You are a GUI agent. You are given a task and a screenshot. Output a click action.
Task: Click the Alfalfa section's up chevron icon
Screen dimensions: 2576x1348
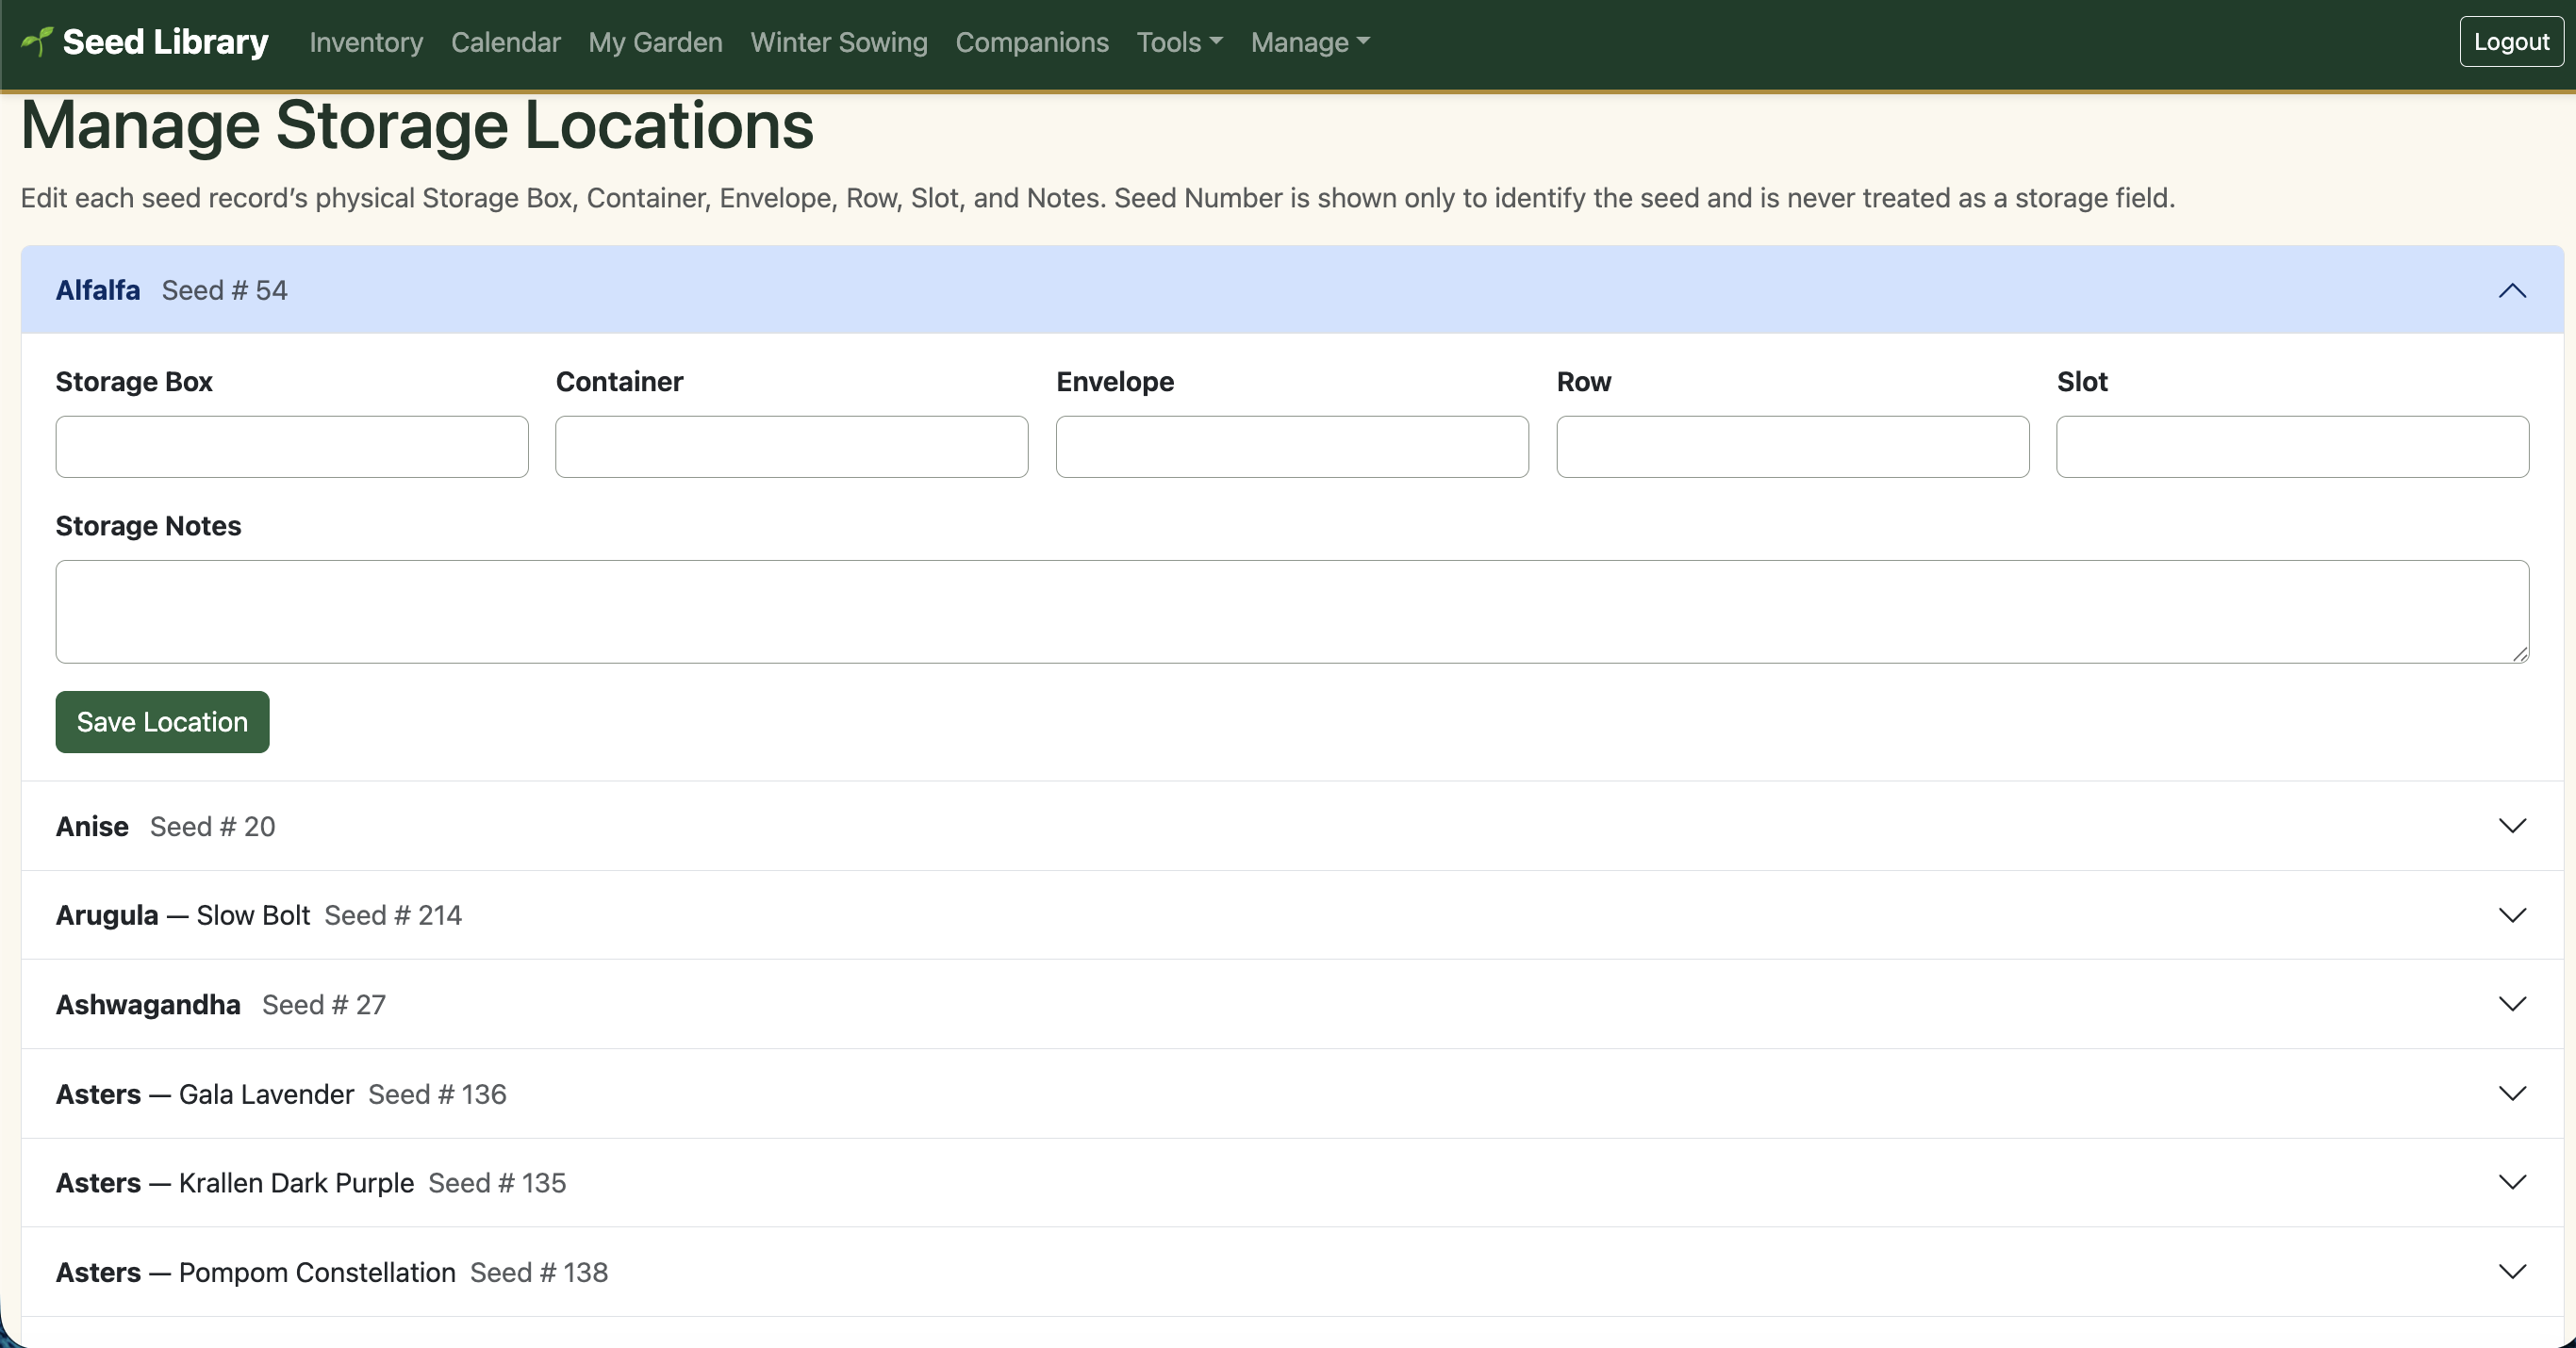point(2512,291)
